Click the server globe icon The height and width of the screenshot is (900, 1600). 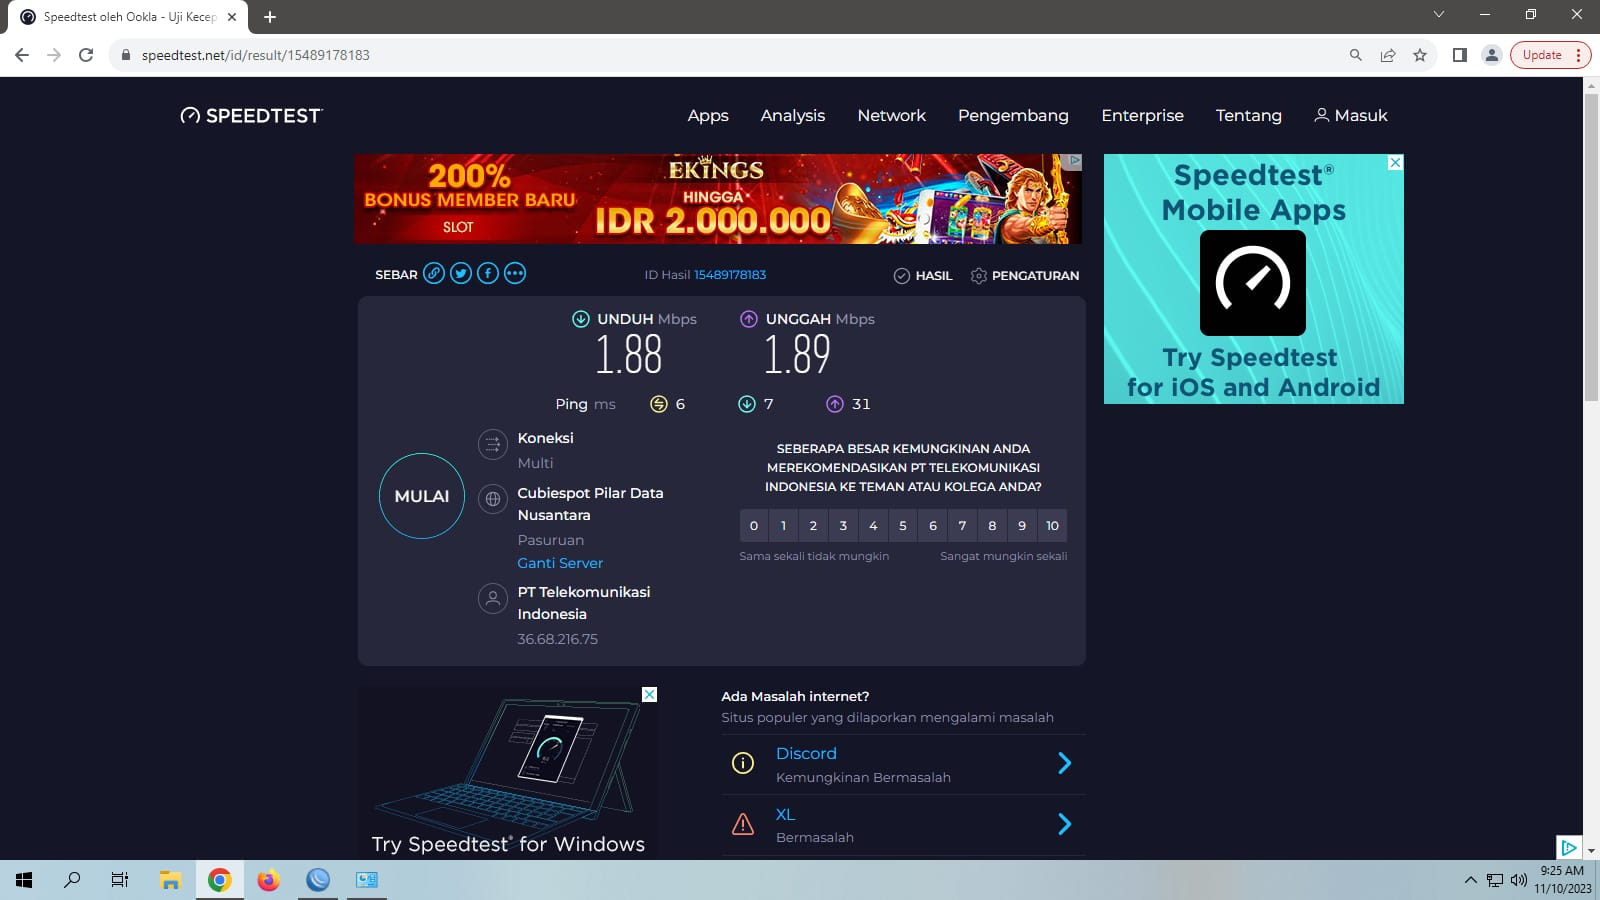[x=492, y=499]
